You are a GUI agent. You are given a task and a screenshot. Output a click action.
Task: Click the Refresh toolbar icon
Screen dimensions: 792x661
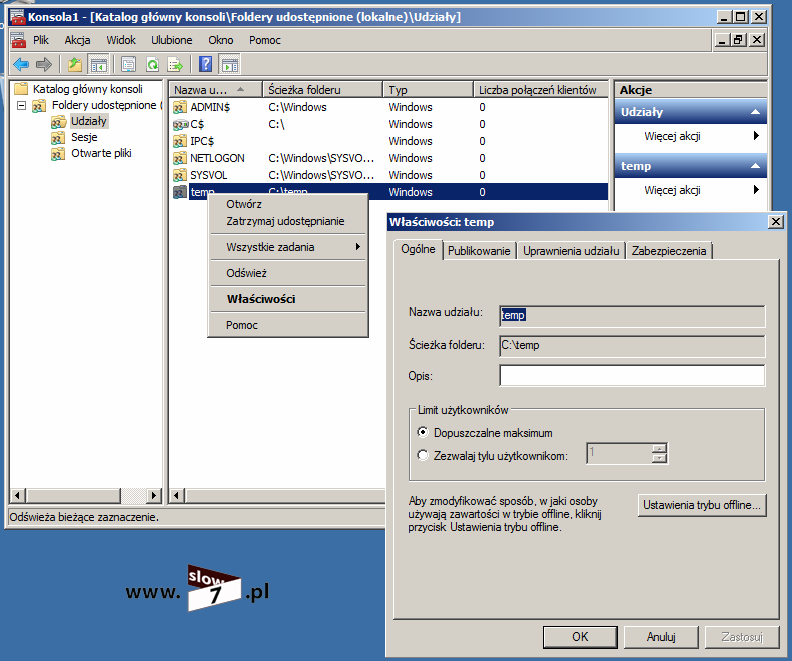tap(152, 65)
